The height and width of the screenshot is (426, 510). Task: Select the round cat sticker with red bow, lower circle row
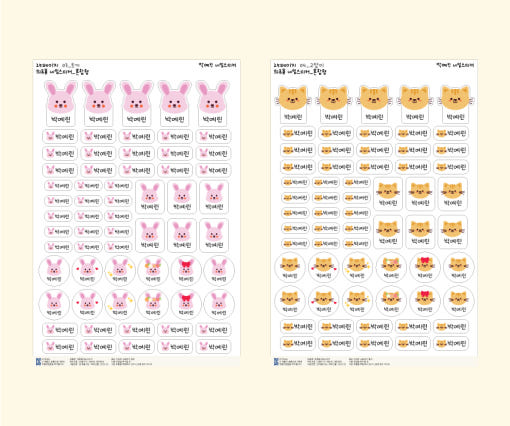click(x=425, y=301)
